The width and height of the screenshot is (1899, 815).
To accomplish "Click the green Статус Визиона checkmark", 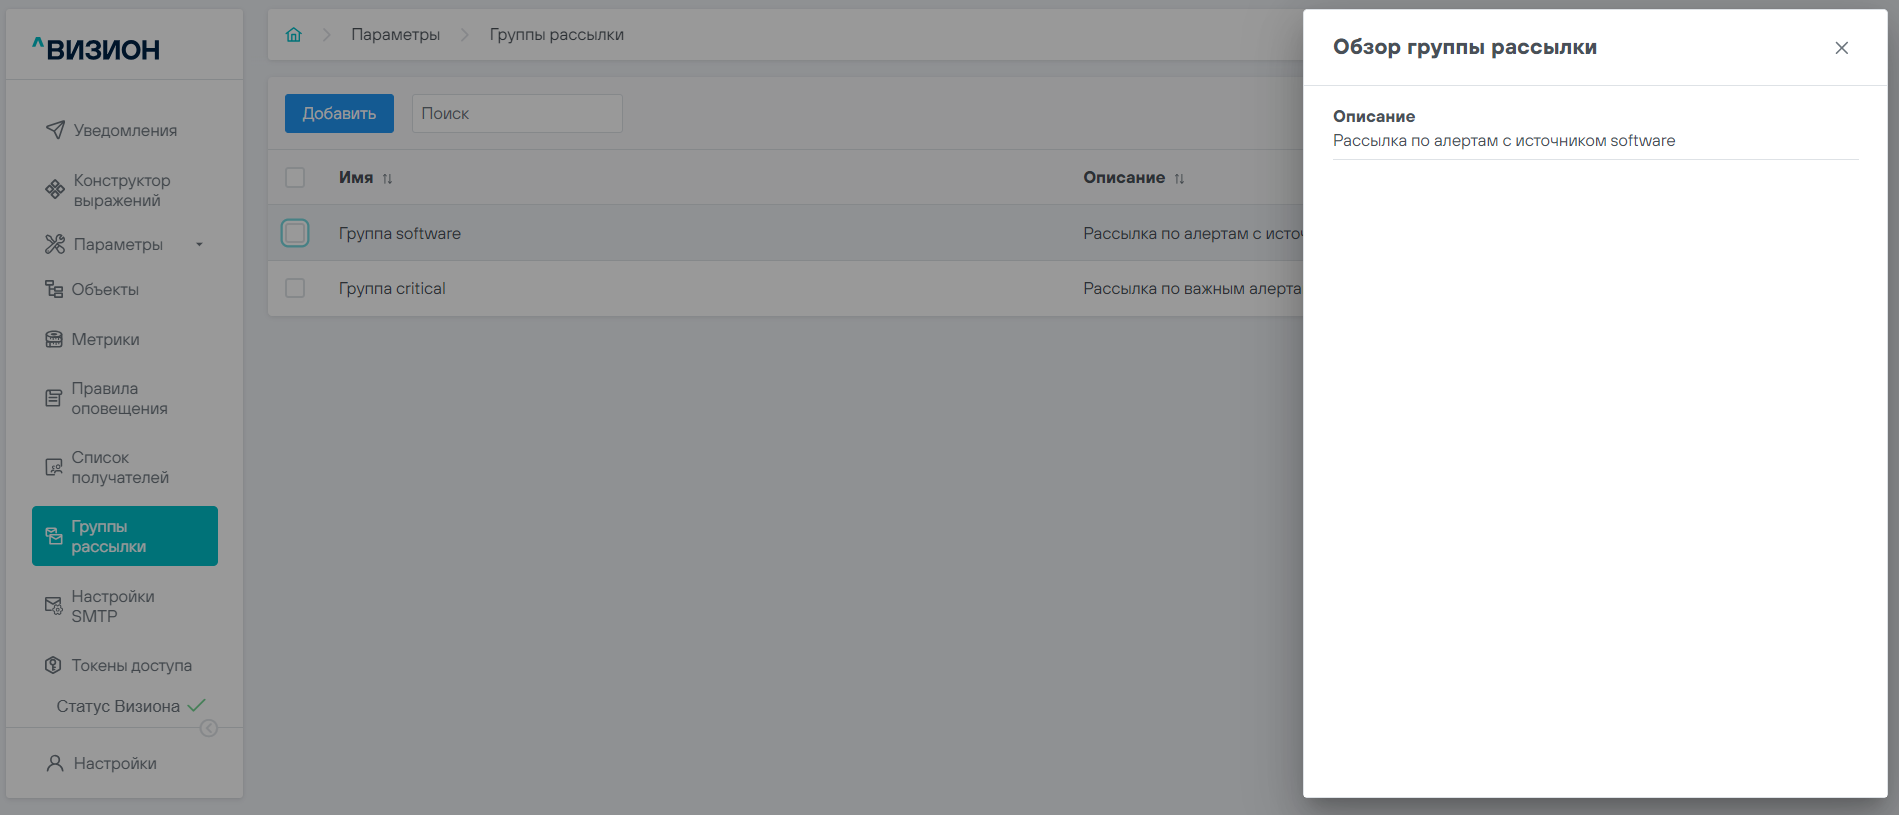I will coord(197,705).
